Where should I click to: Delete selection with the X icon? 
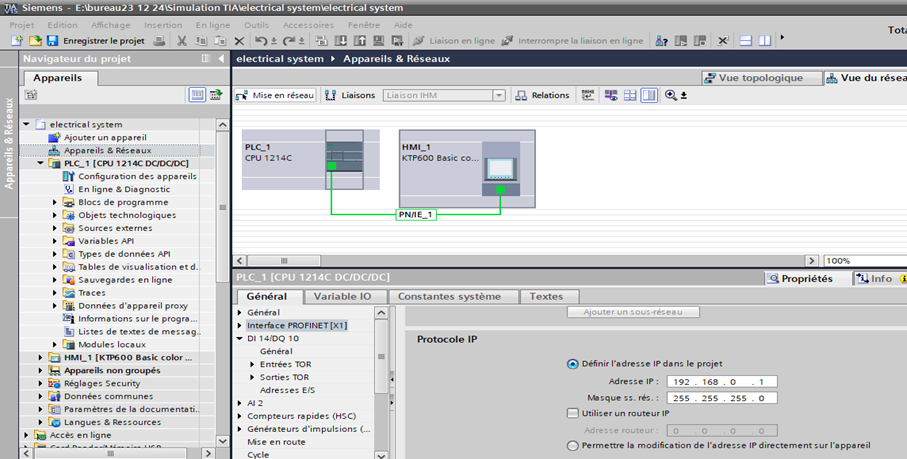[x=239, y=41]
